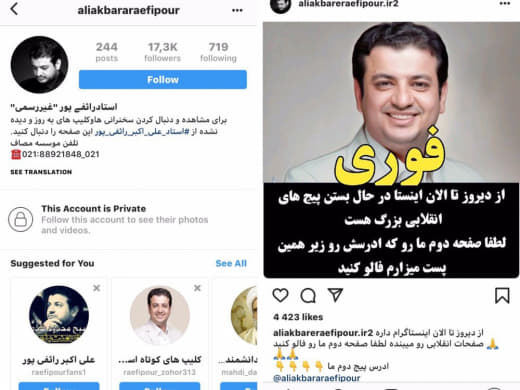The height and width of the screenshot is (390, 520).
Task: Tap the back arrow on the profile
Action: click(14, 9)
